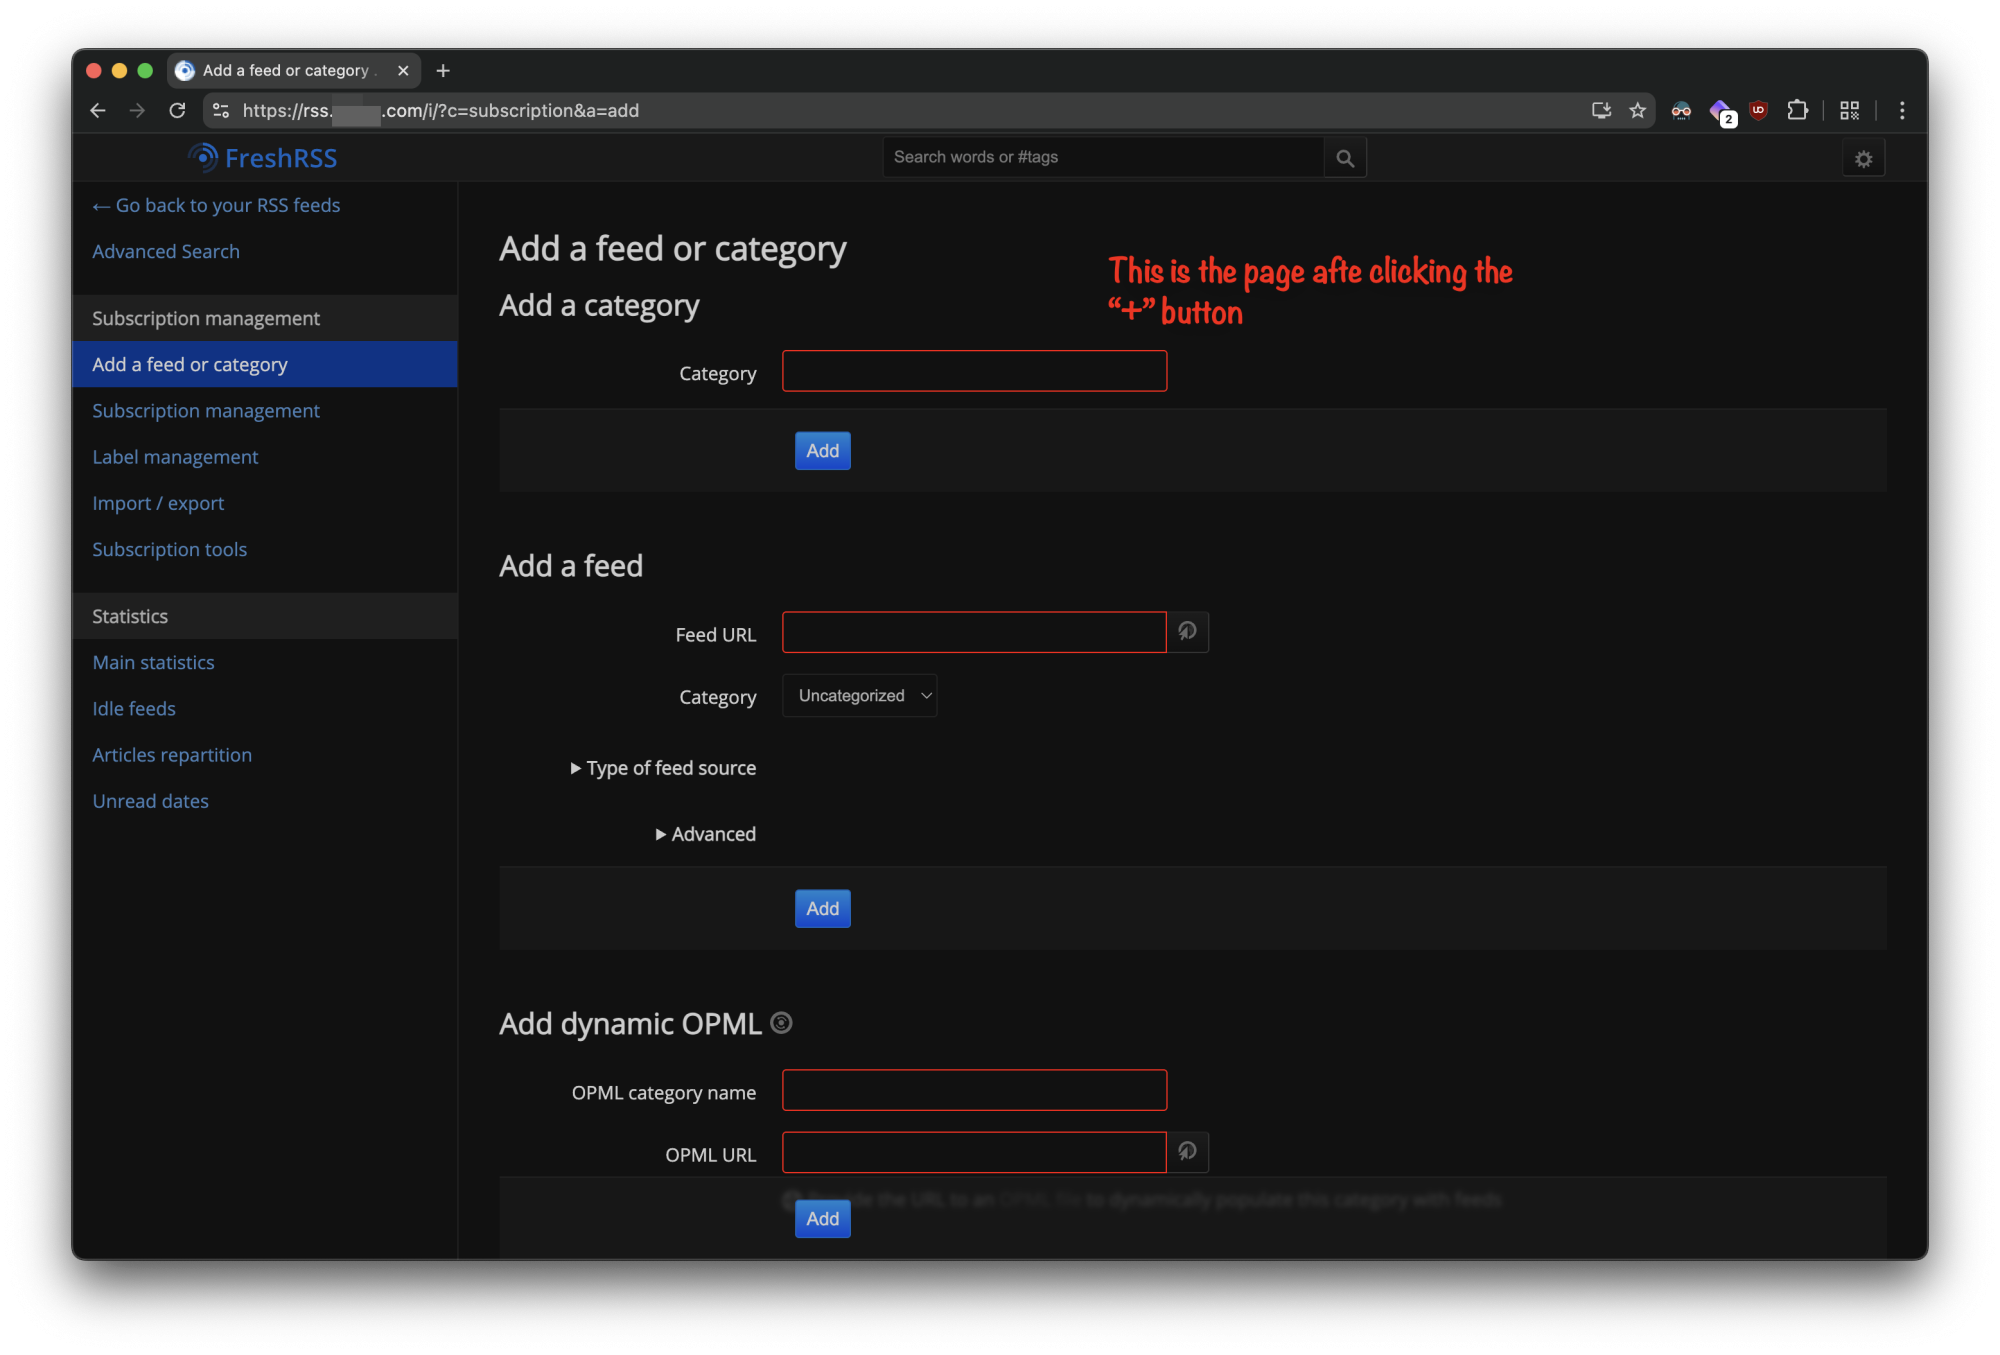Image resolution: width=2000 pixels, height=1355 pixels.
Task: Open Subscription management page link
Action: pos(206,411)
